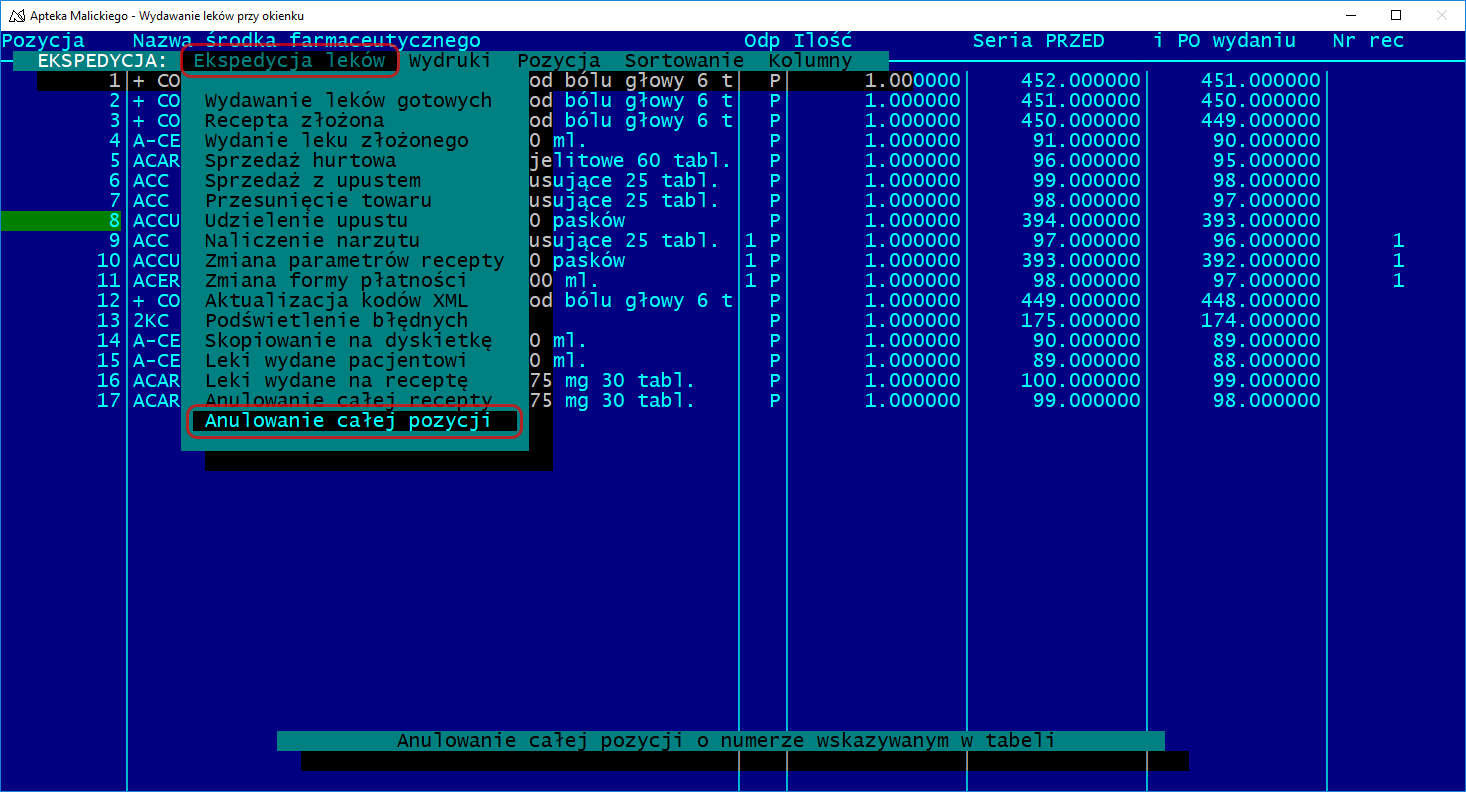The image size is (1466, 792).
Task: Open the Pozycja menu
Action: pyautogui.click(x=558, y=61)
